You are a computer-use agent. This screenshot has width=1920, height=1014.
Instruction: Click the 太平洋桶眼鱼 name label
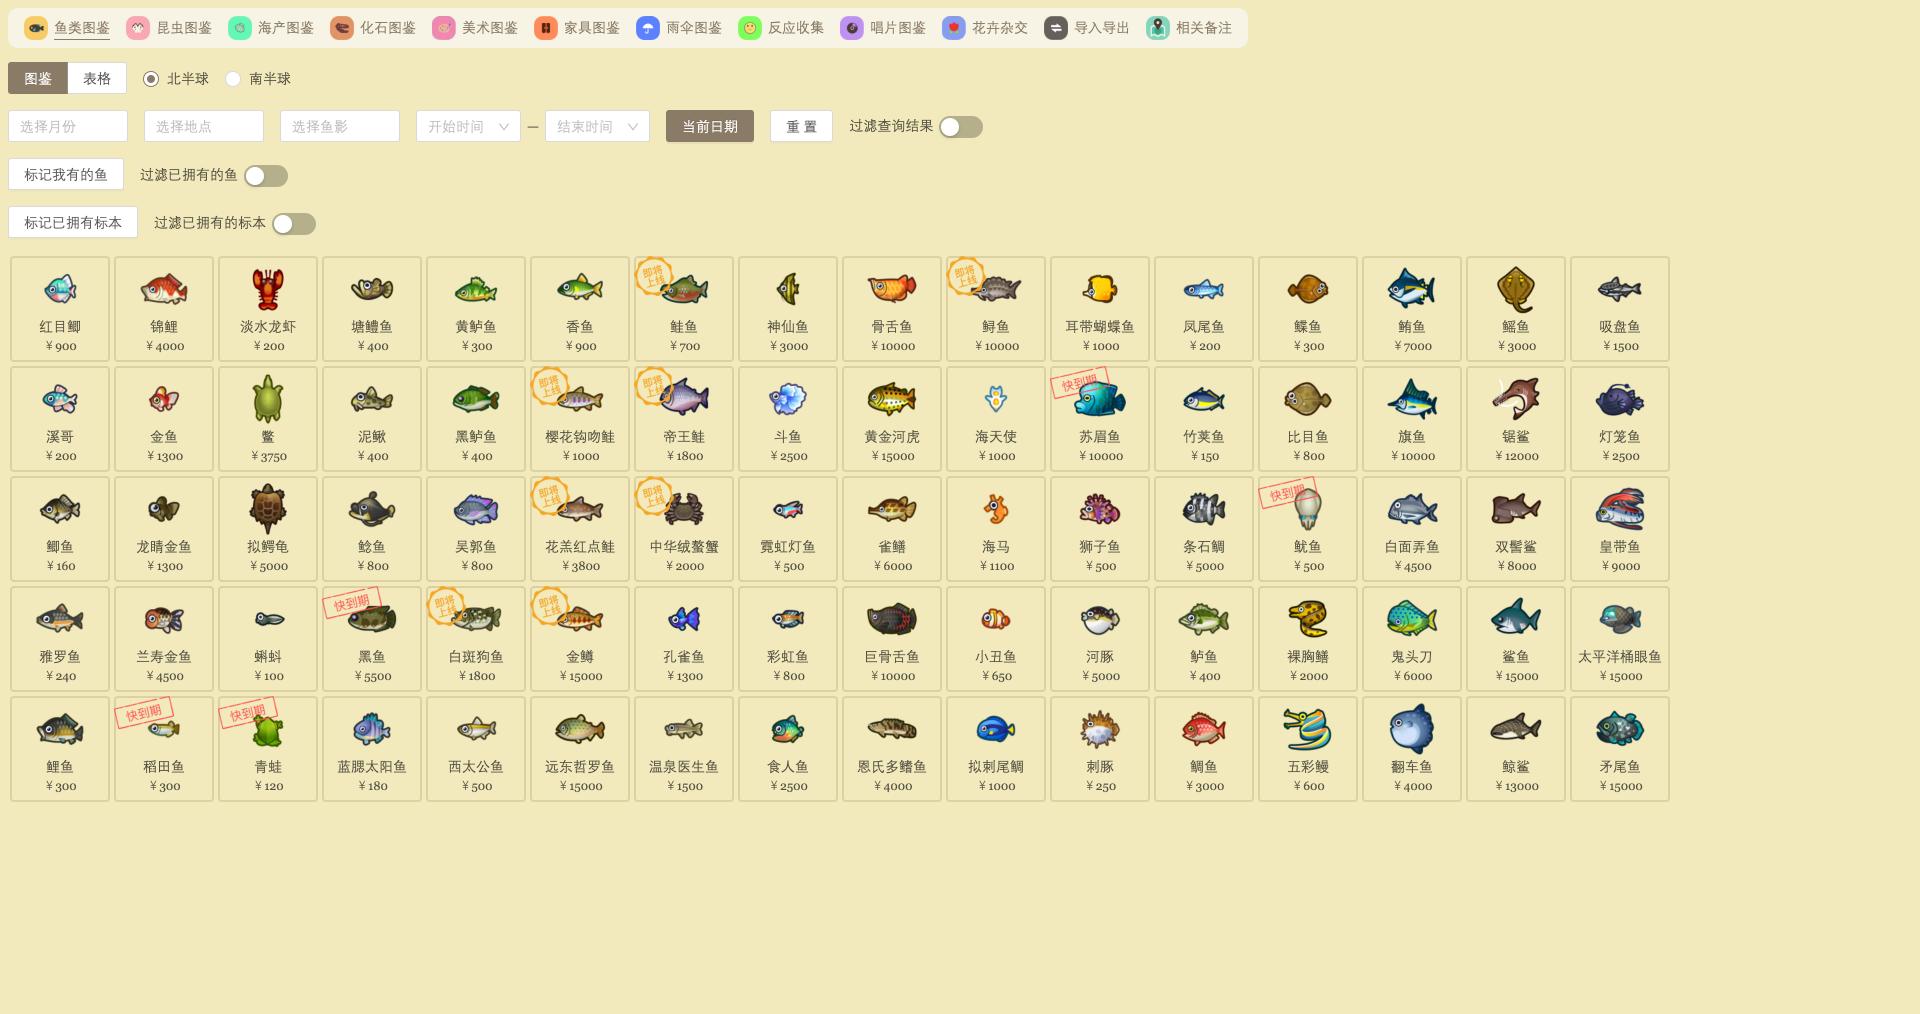click(1620, 657)
